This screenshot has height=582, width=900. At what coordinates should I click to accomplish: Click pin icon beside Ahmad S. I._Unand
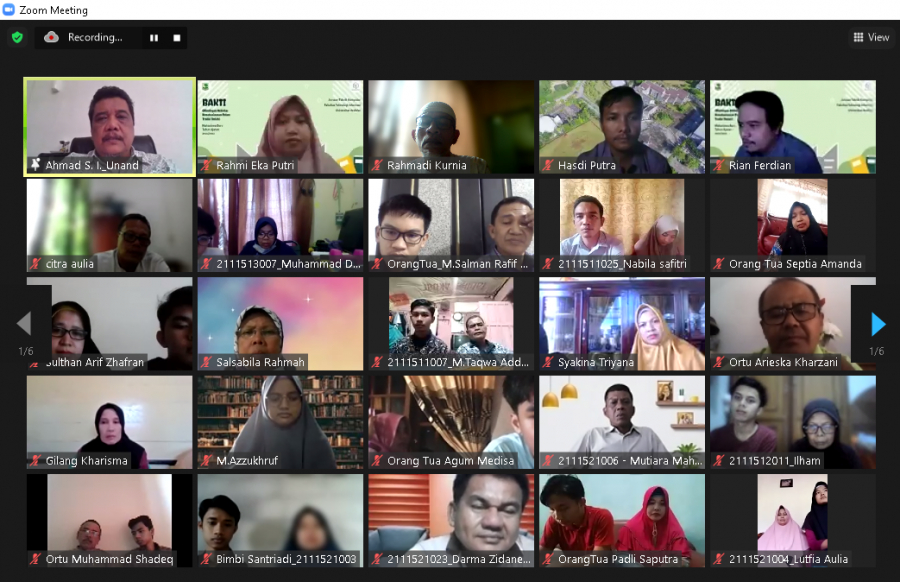(x=36, y=165)
